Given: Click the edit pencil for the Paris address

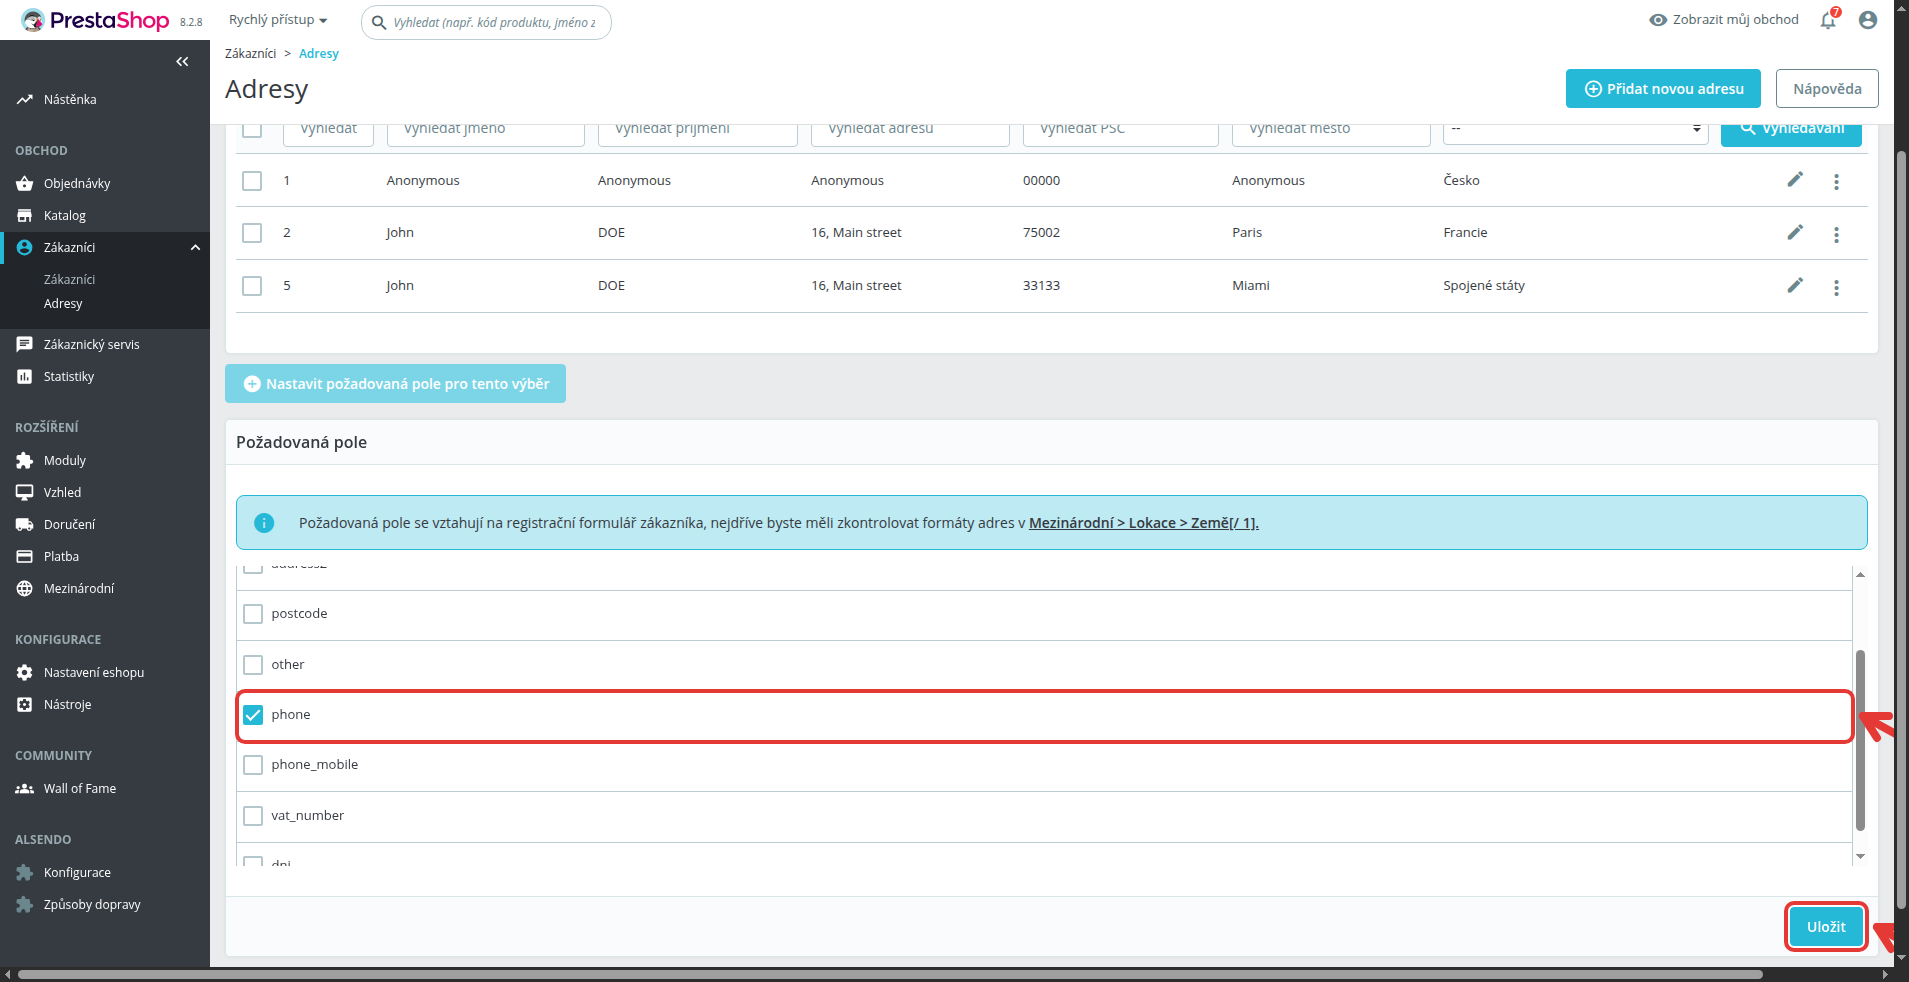Looking at the screenshot, I should 1795,232.
